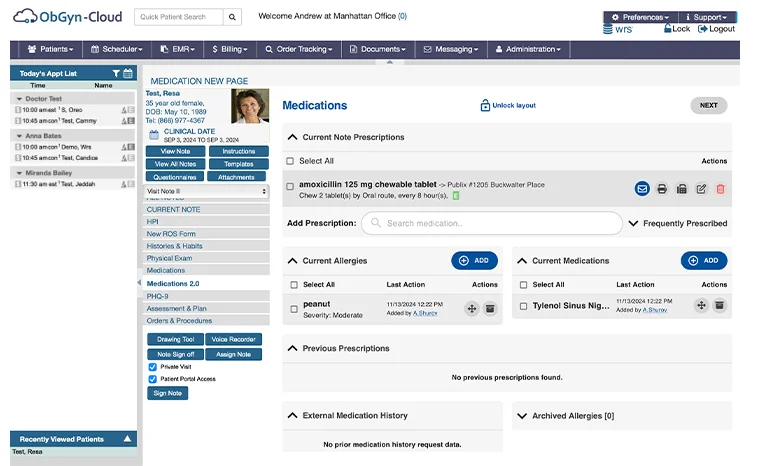The width and height of the screenshot is (757, 466).
Task: Edit the amoxicillin prescription with the pencil icon
Action: coord(701,188)
